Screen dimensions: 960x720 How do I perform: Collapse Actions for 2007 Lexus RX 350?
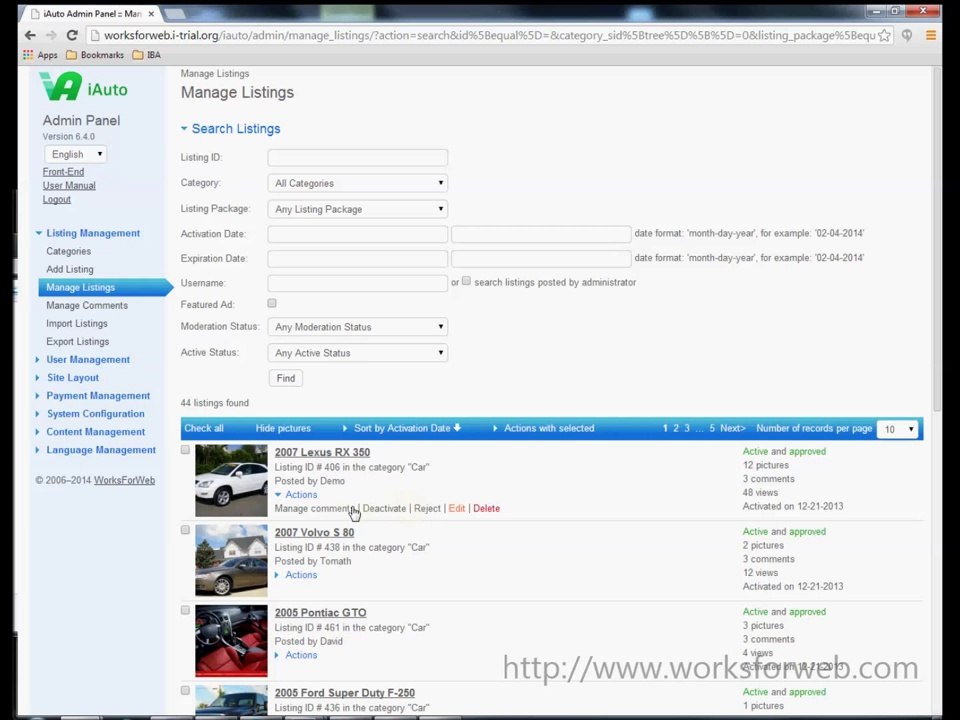[x=296, y=495]
